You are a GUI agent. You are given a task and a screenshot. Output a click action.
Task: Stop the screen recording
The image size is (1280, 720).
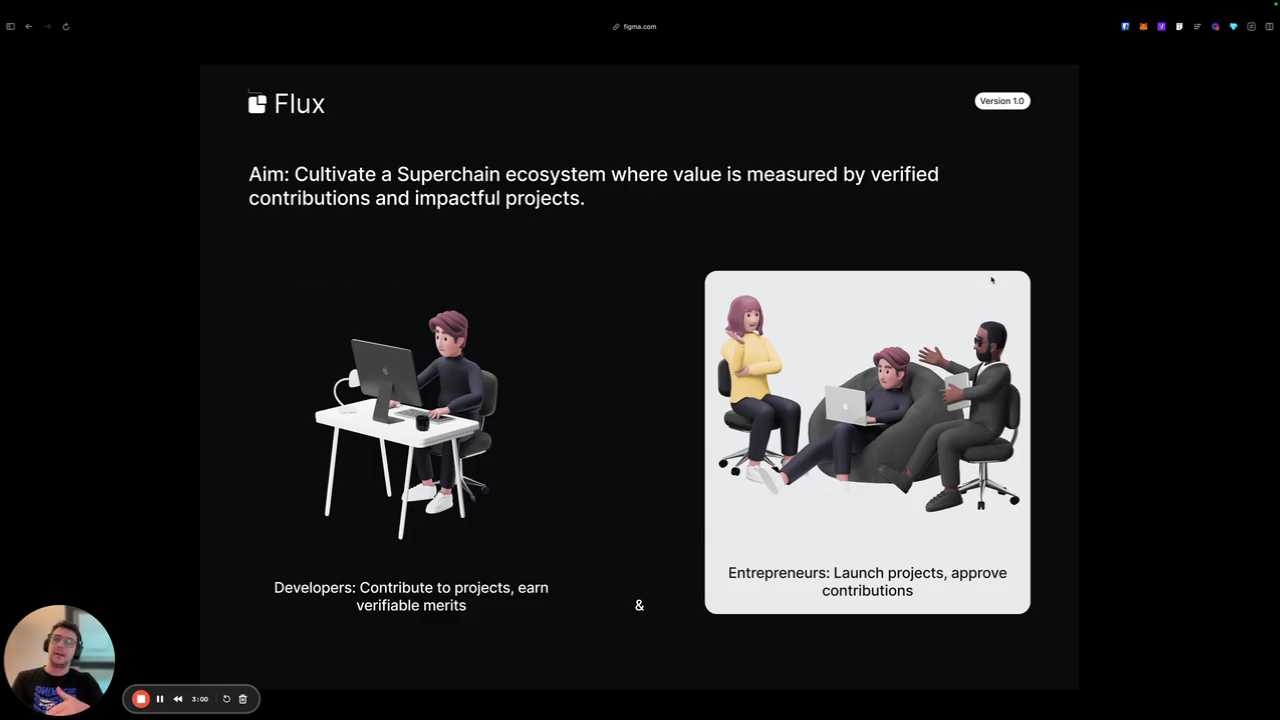(x=141, y=699)
